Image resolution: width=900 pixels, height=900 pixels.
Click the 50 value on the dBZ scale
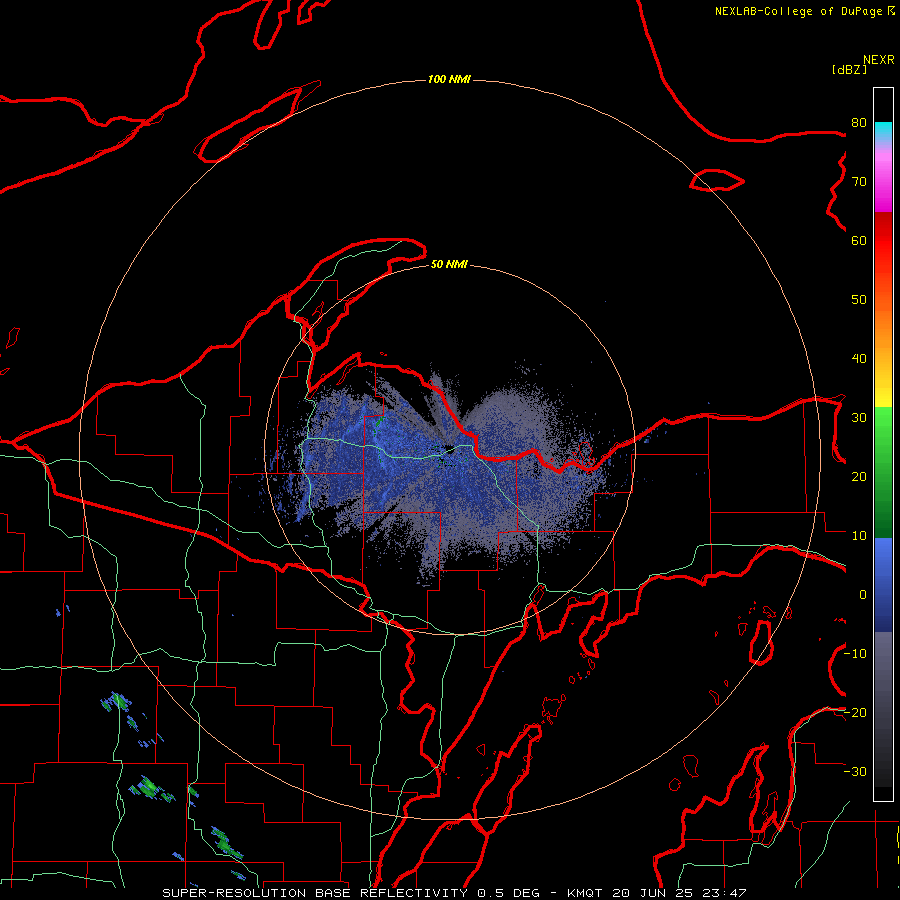click(x=859, y=300)
